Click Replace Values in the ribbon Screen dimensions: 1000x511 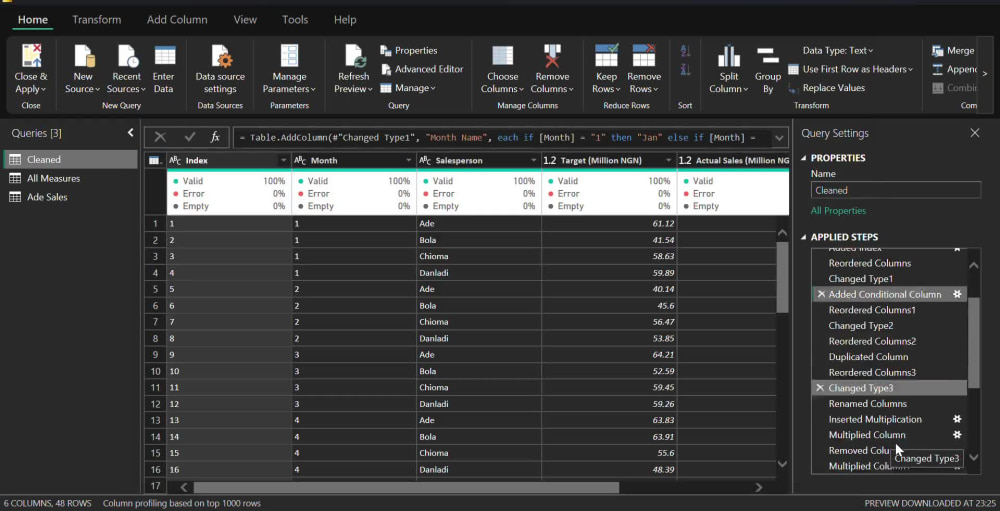tap(827, 88)
